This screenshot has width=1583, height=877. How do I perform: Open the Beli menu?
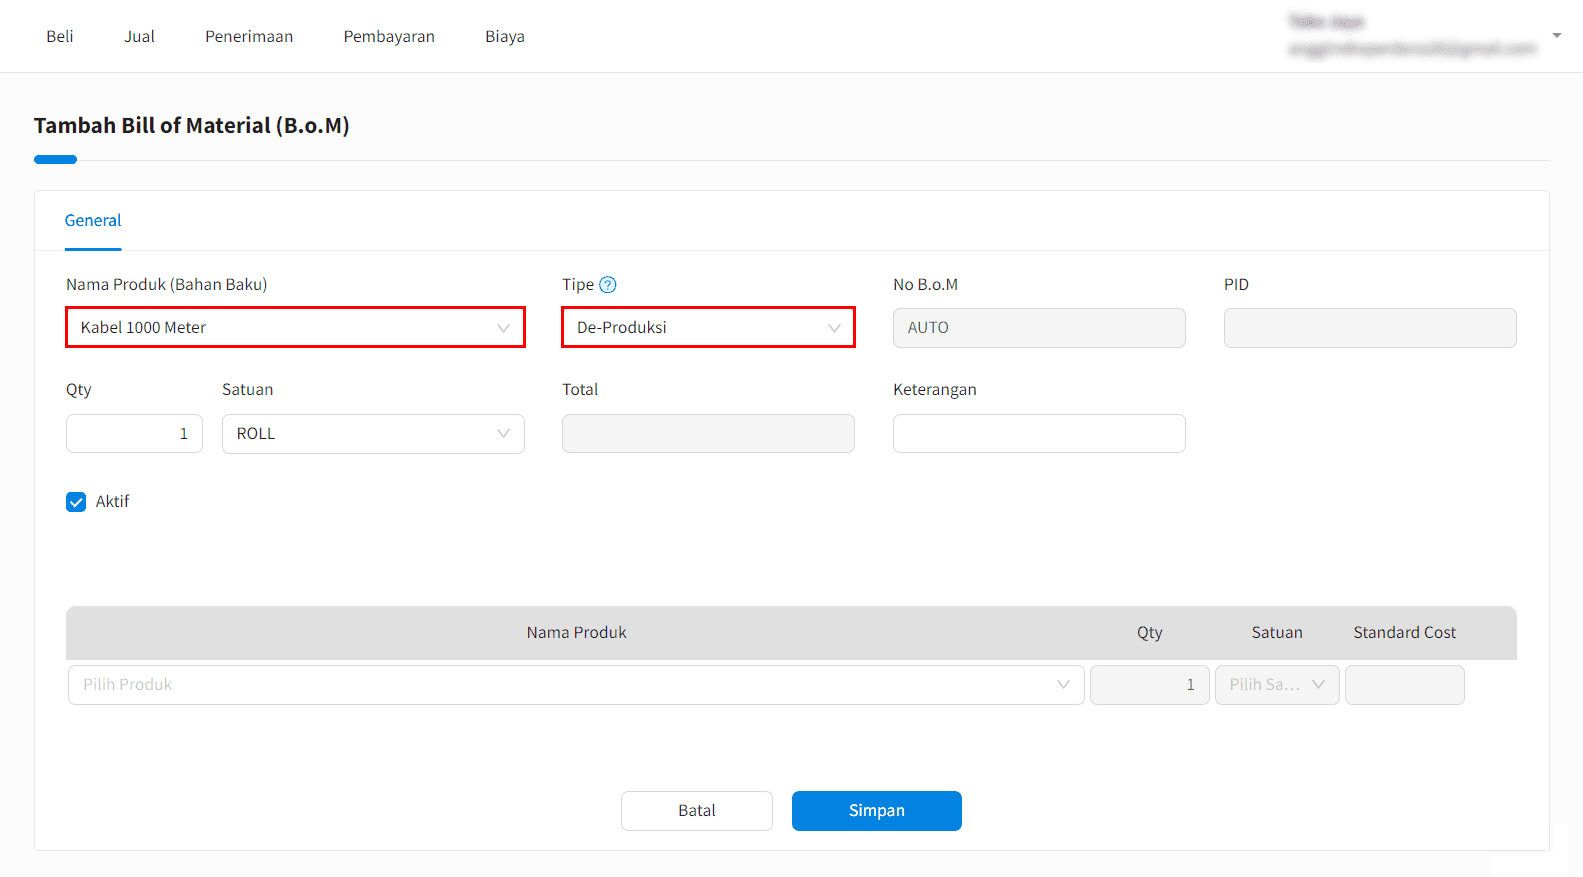coord(60,37)
